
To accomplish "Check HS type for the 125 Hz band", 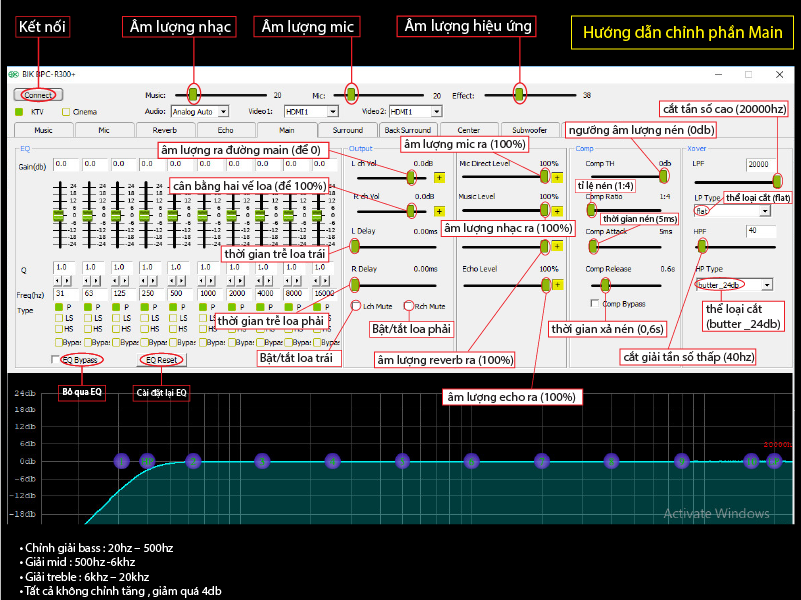I will pyautogui.click(x=116, y=329).
